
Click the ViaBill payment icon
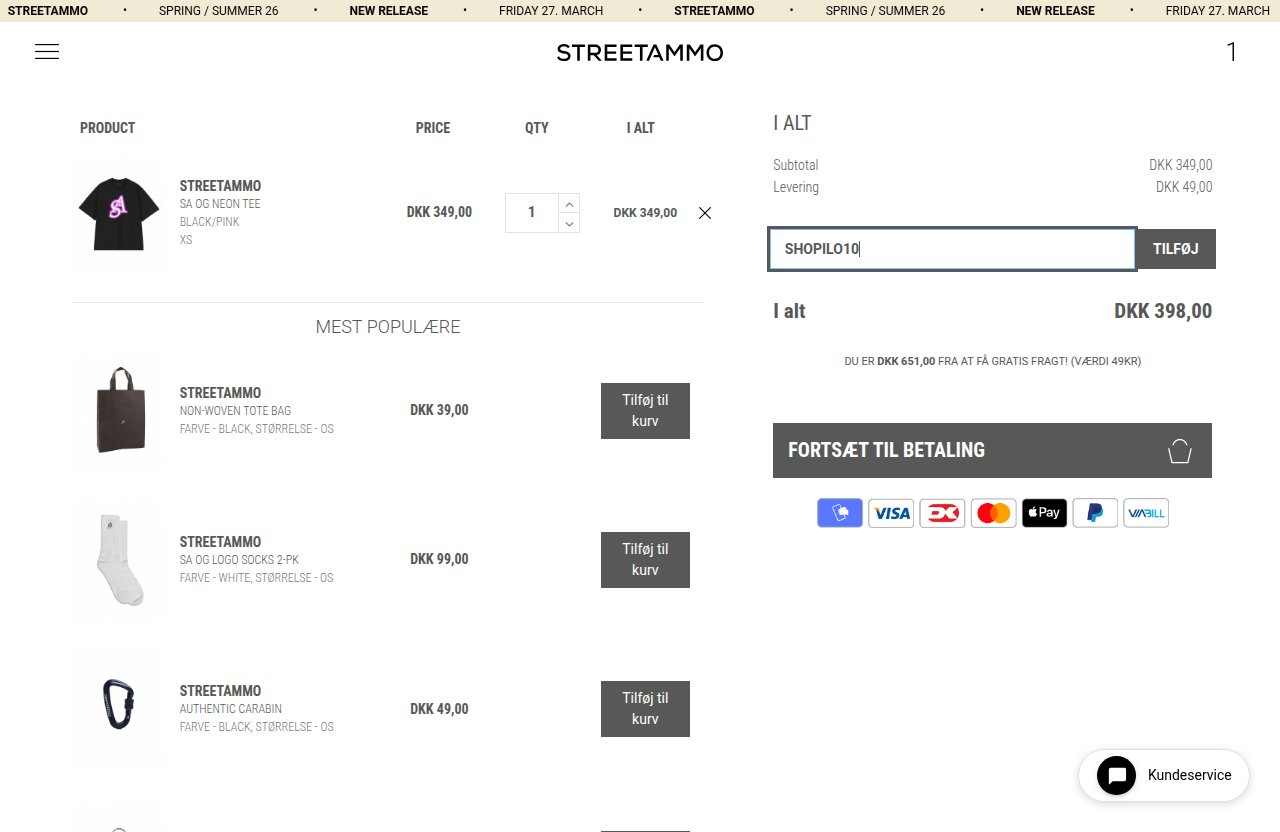click(1146, 513)
